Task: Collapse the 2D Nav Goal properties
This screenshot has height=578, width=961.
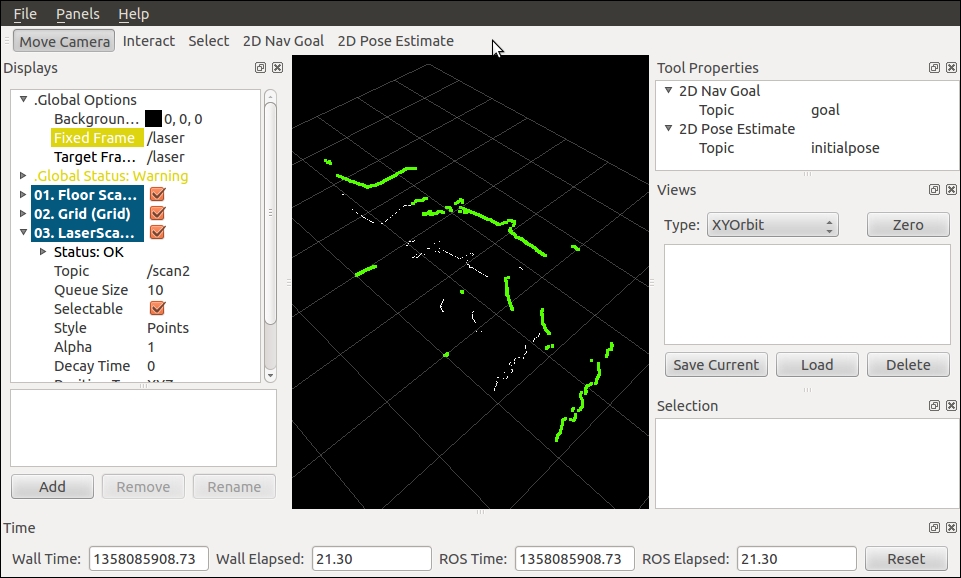Action: [x=668, y=90]
